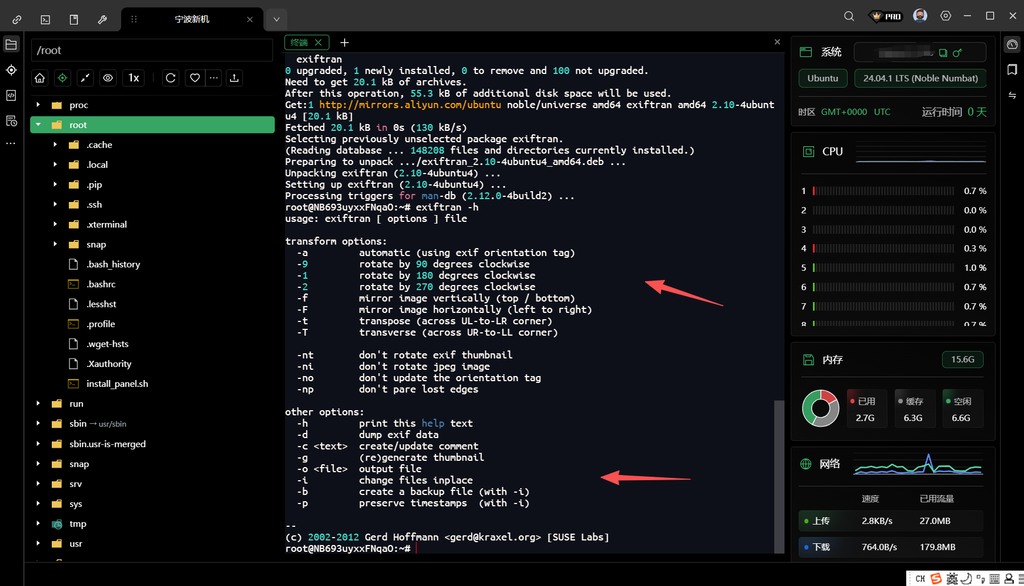Close the 宁波新机 session tab

point(249,19)
